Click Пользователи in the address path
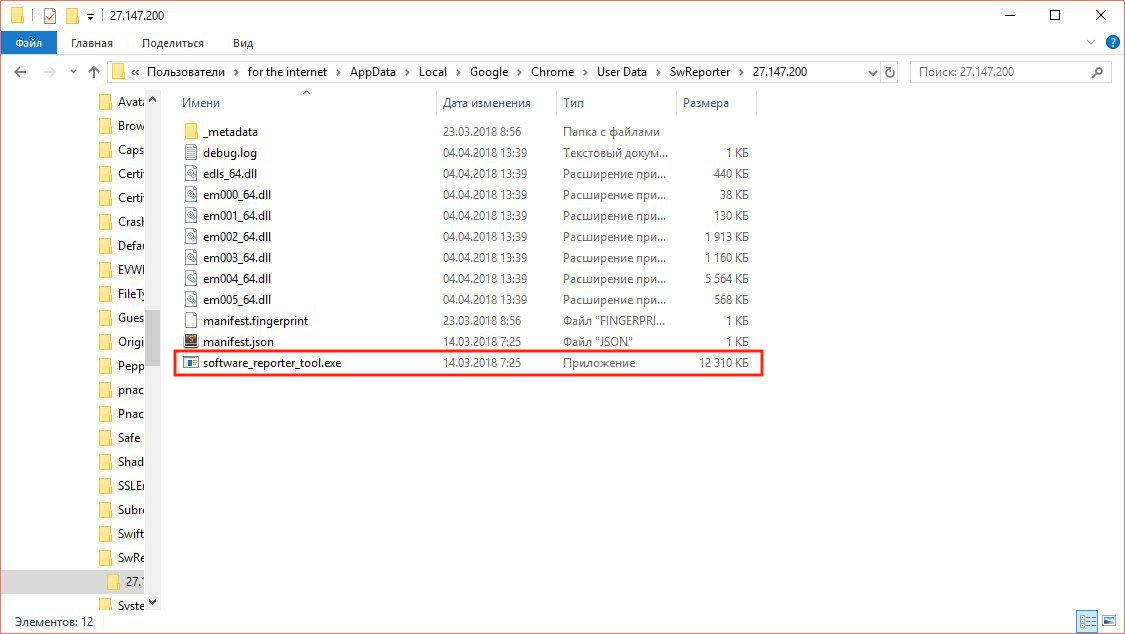Image resolution: width=1125 pixels, height=634 pixels. [x=186, y=72]
